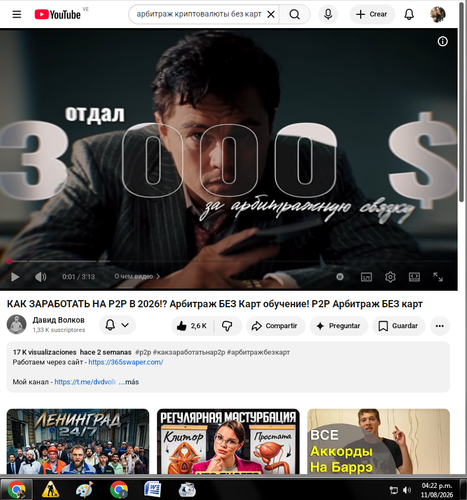Open the t.me/dvdvolk channel link
This screenshot has height=500, width=467.
coord(85,382)
